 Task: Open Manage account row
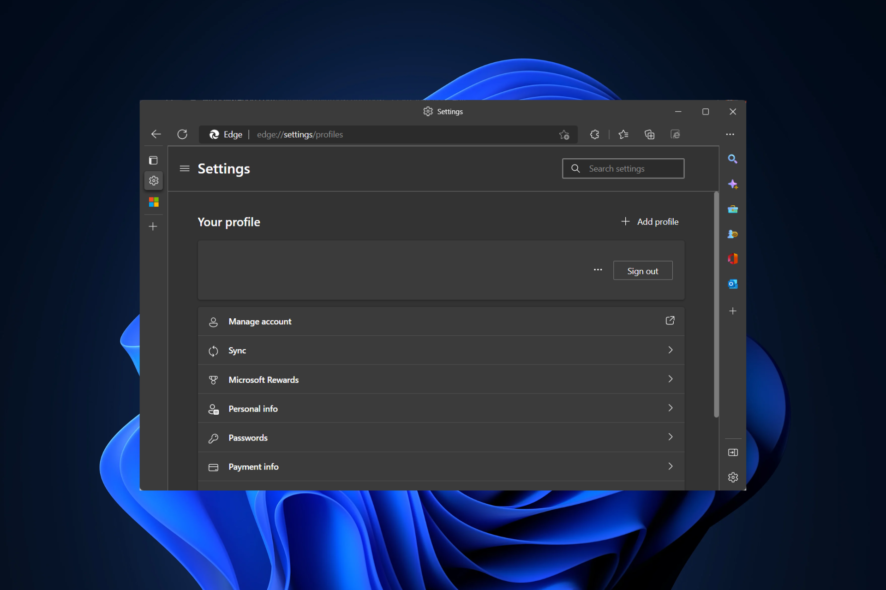(x=441, y=322)
